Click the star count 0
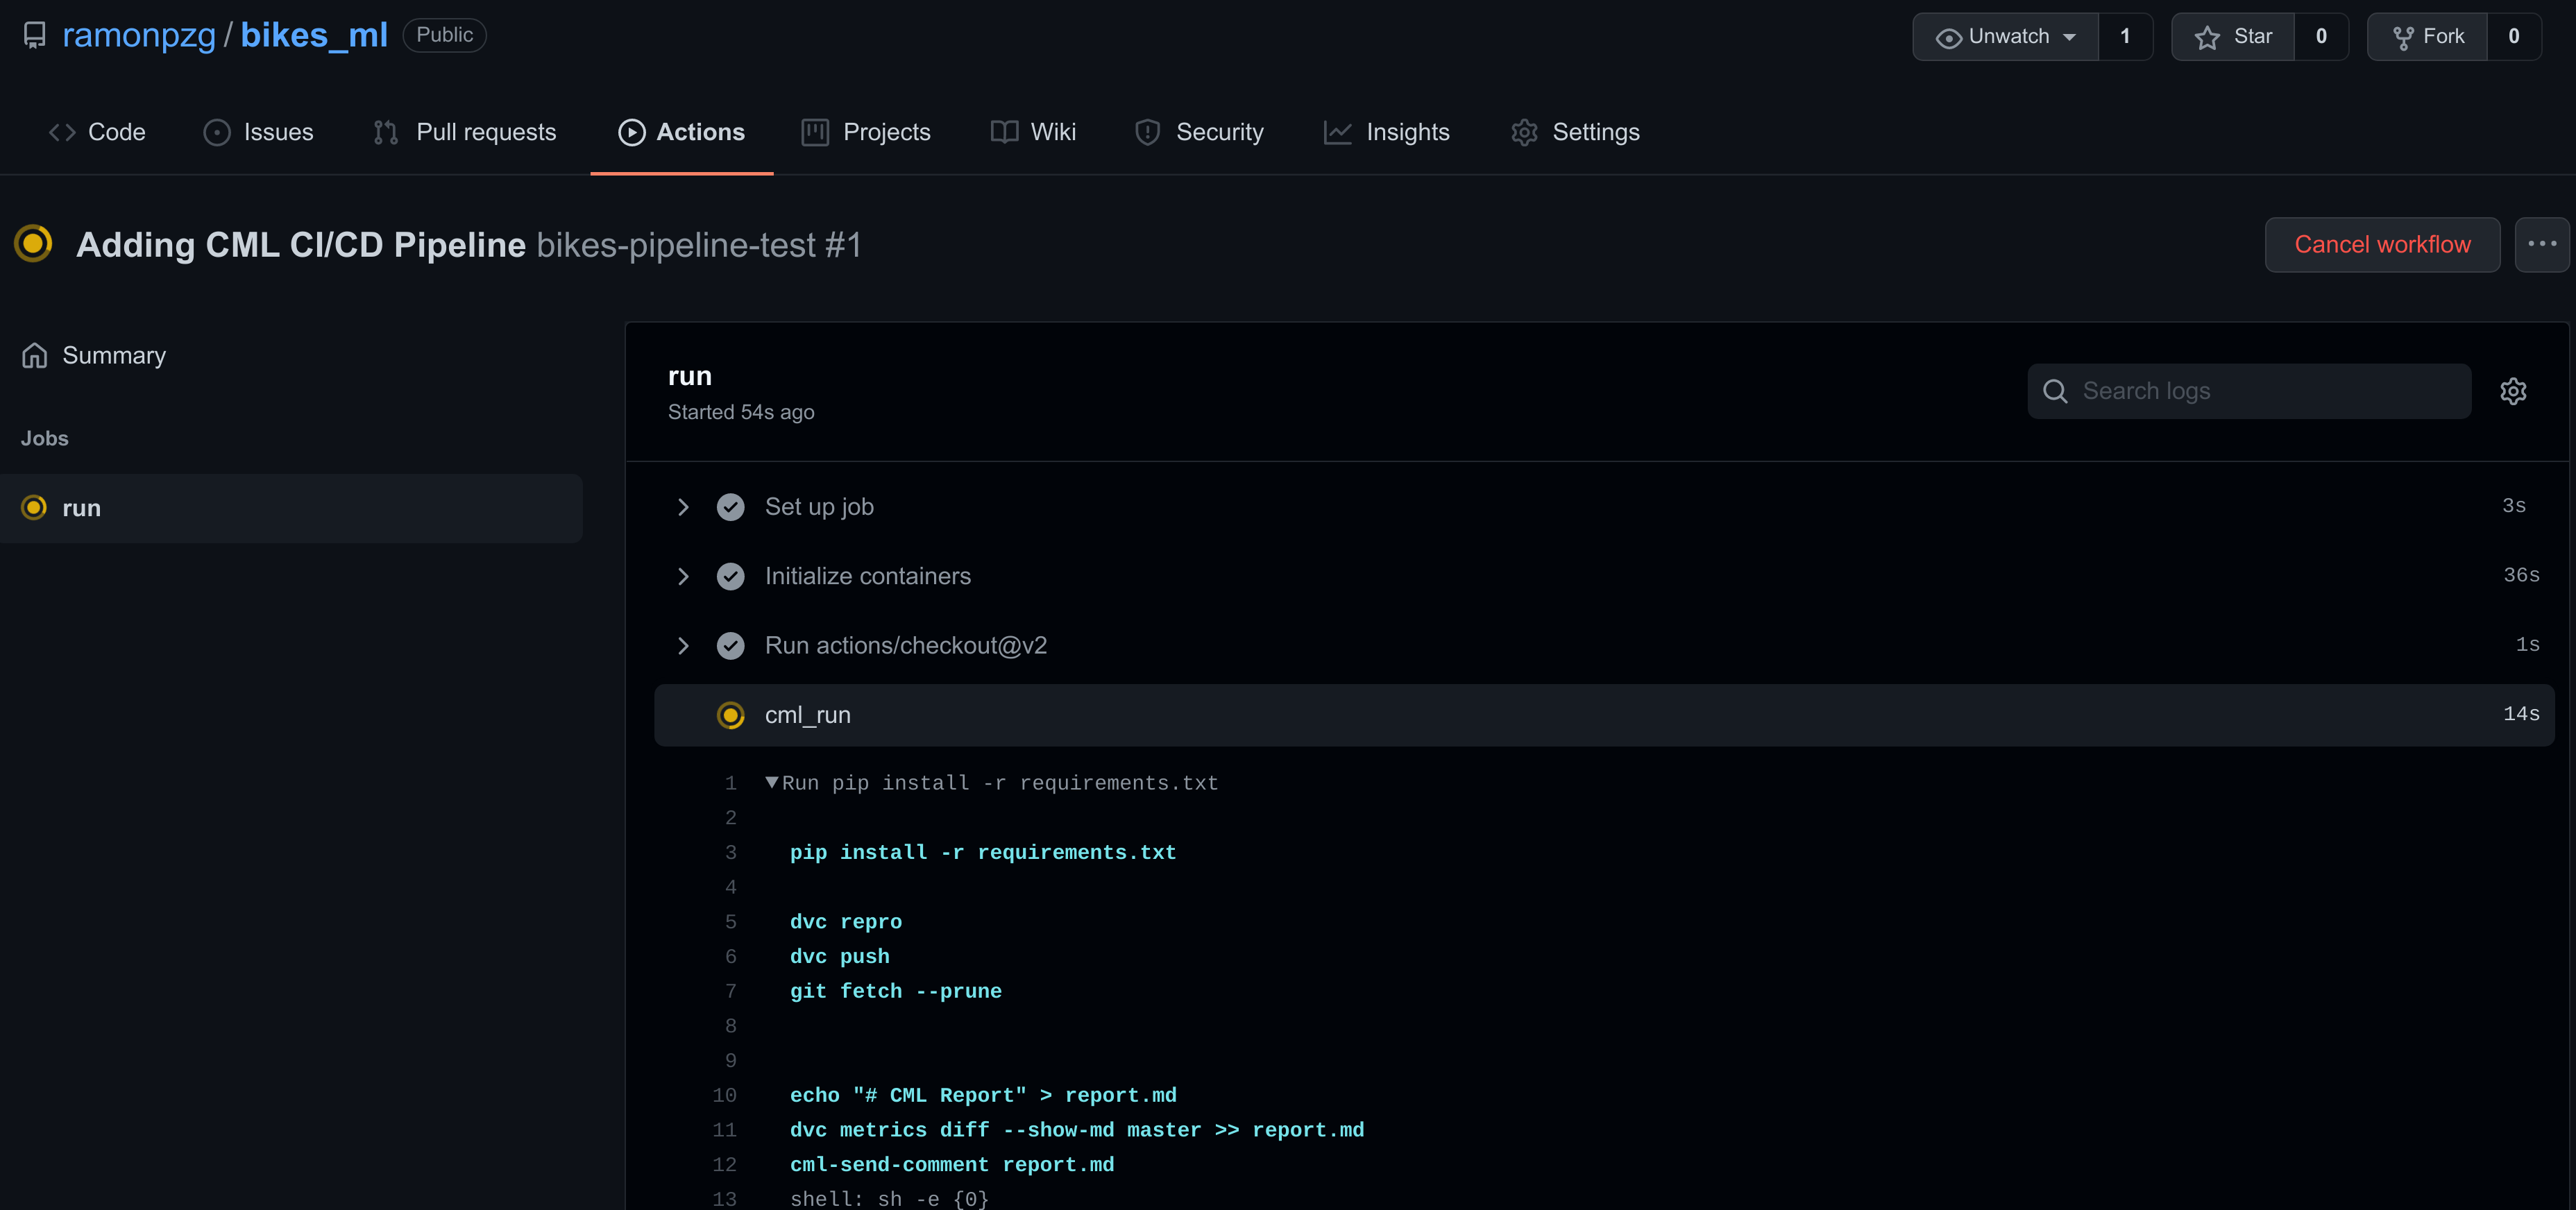This screenshot has height=1210, width=2576. [x=2321, y=37]
